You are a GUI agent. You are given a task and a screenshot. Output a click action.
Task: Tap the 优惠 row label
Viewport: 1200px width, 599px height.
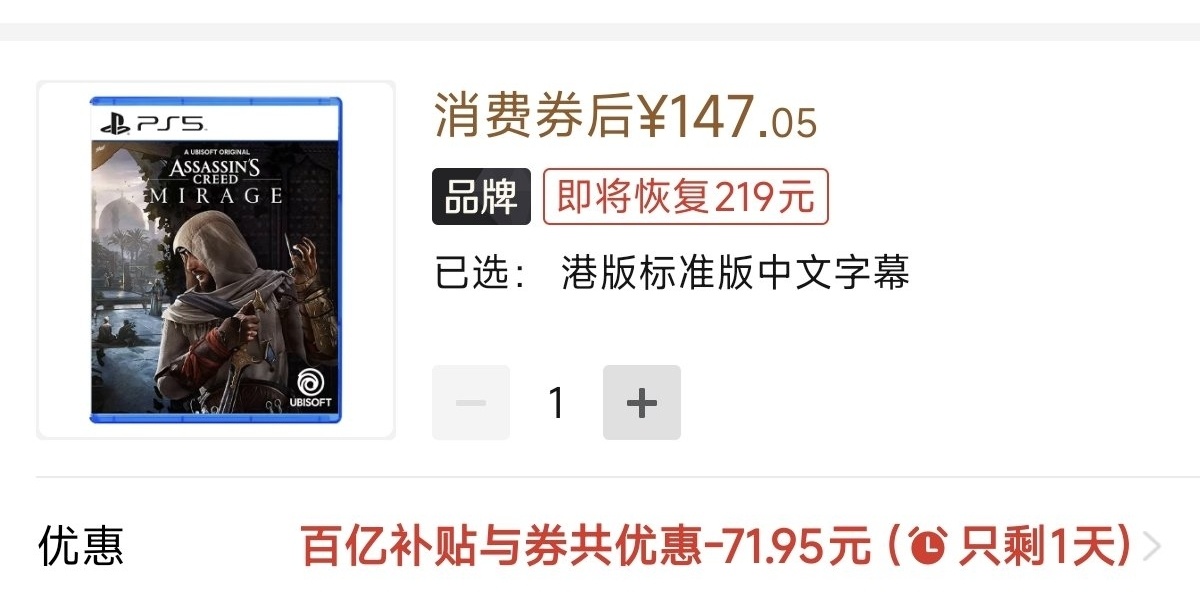[81, 547]
